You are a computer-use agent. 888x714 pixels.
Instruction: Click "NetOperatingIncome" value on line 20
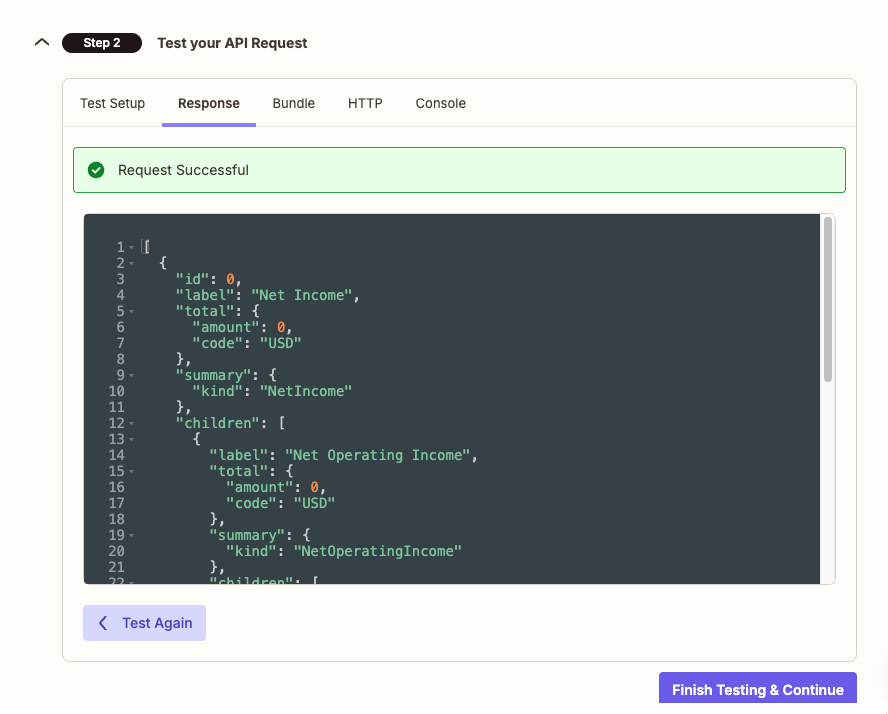(378, 551)
